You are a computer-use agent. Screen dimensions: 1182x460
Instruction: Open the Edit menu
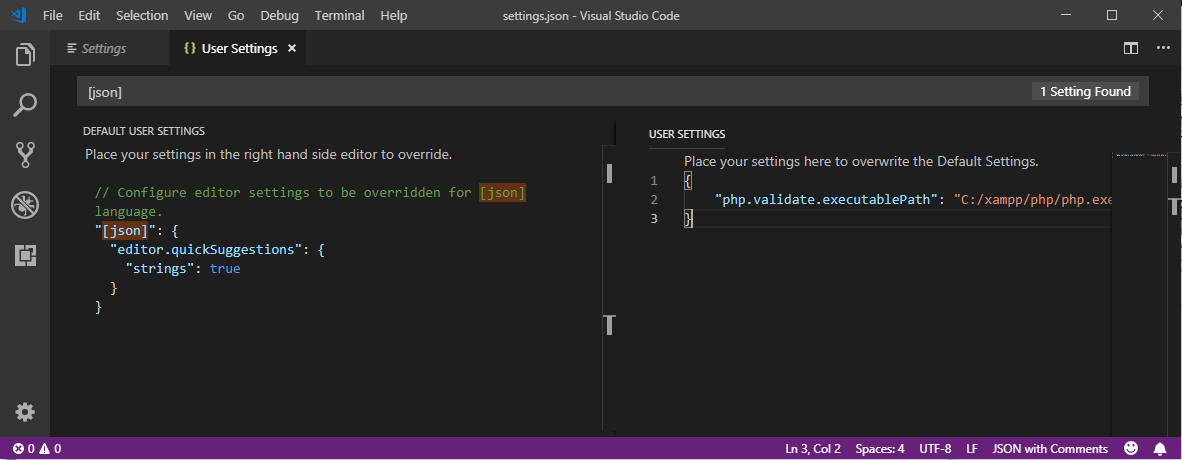pyautogui.click(x=89, y=15)
